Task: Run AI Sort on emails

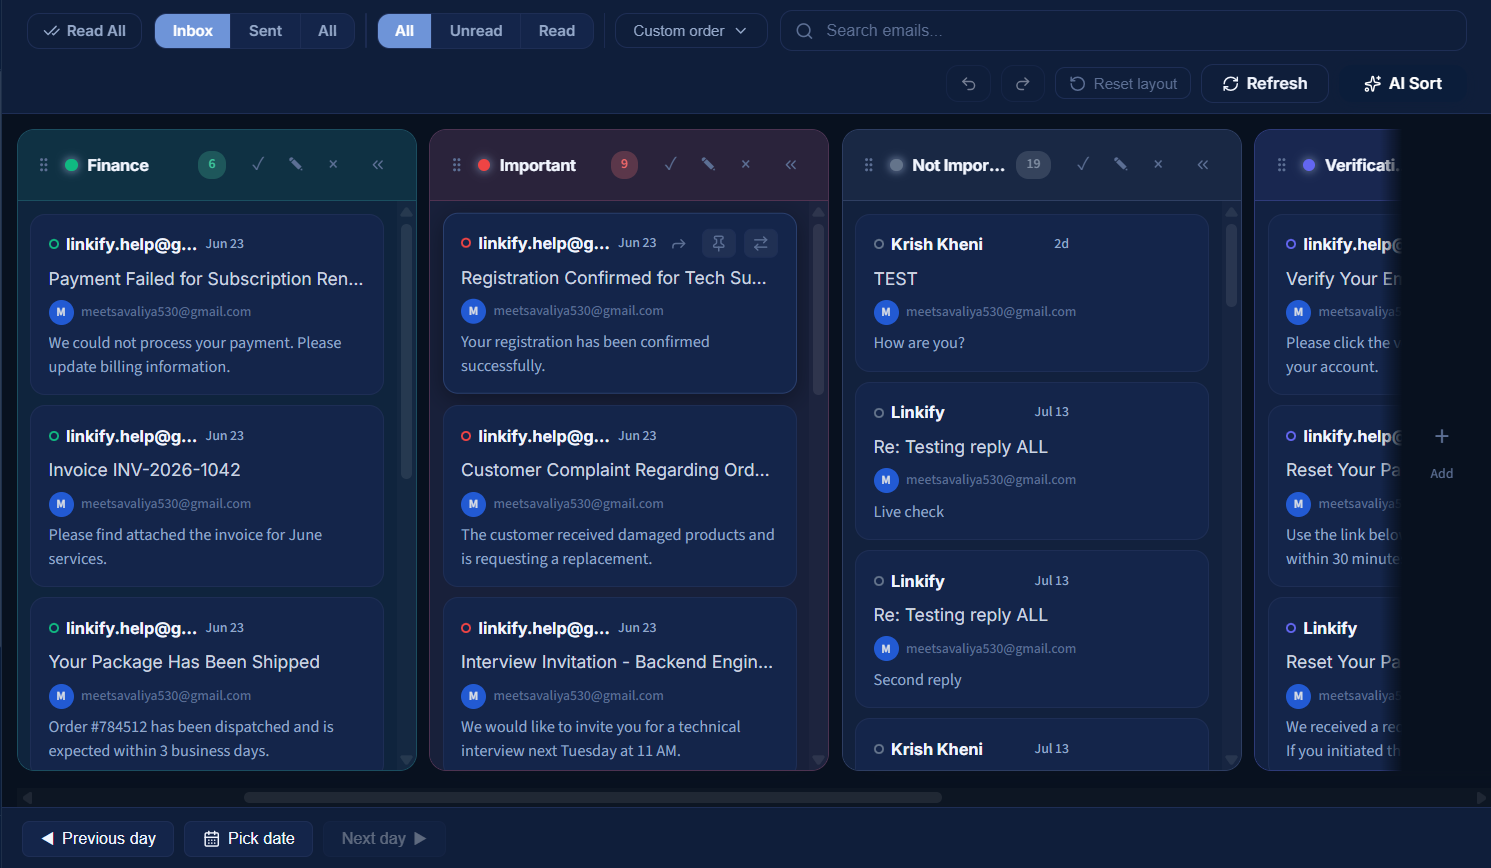Action: coord(1403,84)
